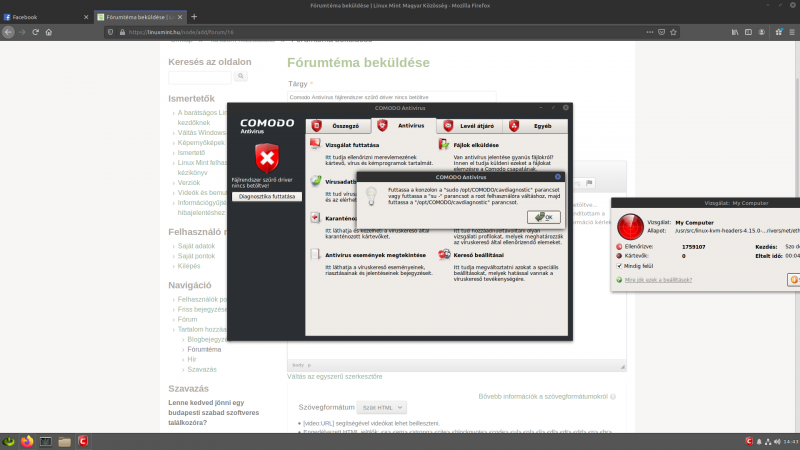This screenshot has height=450, width=800.
Task: Click the Kilépés logout link
Action: pos(189,266)
